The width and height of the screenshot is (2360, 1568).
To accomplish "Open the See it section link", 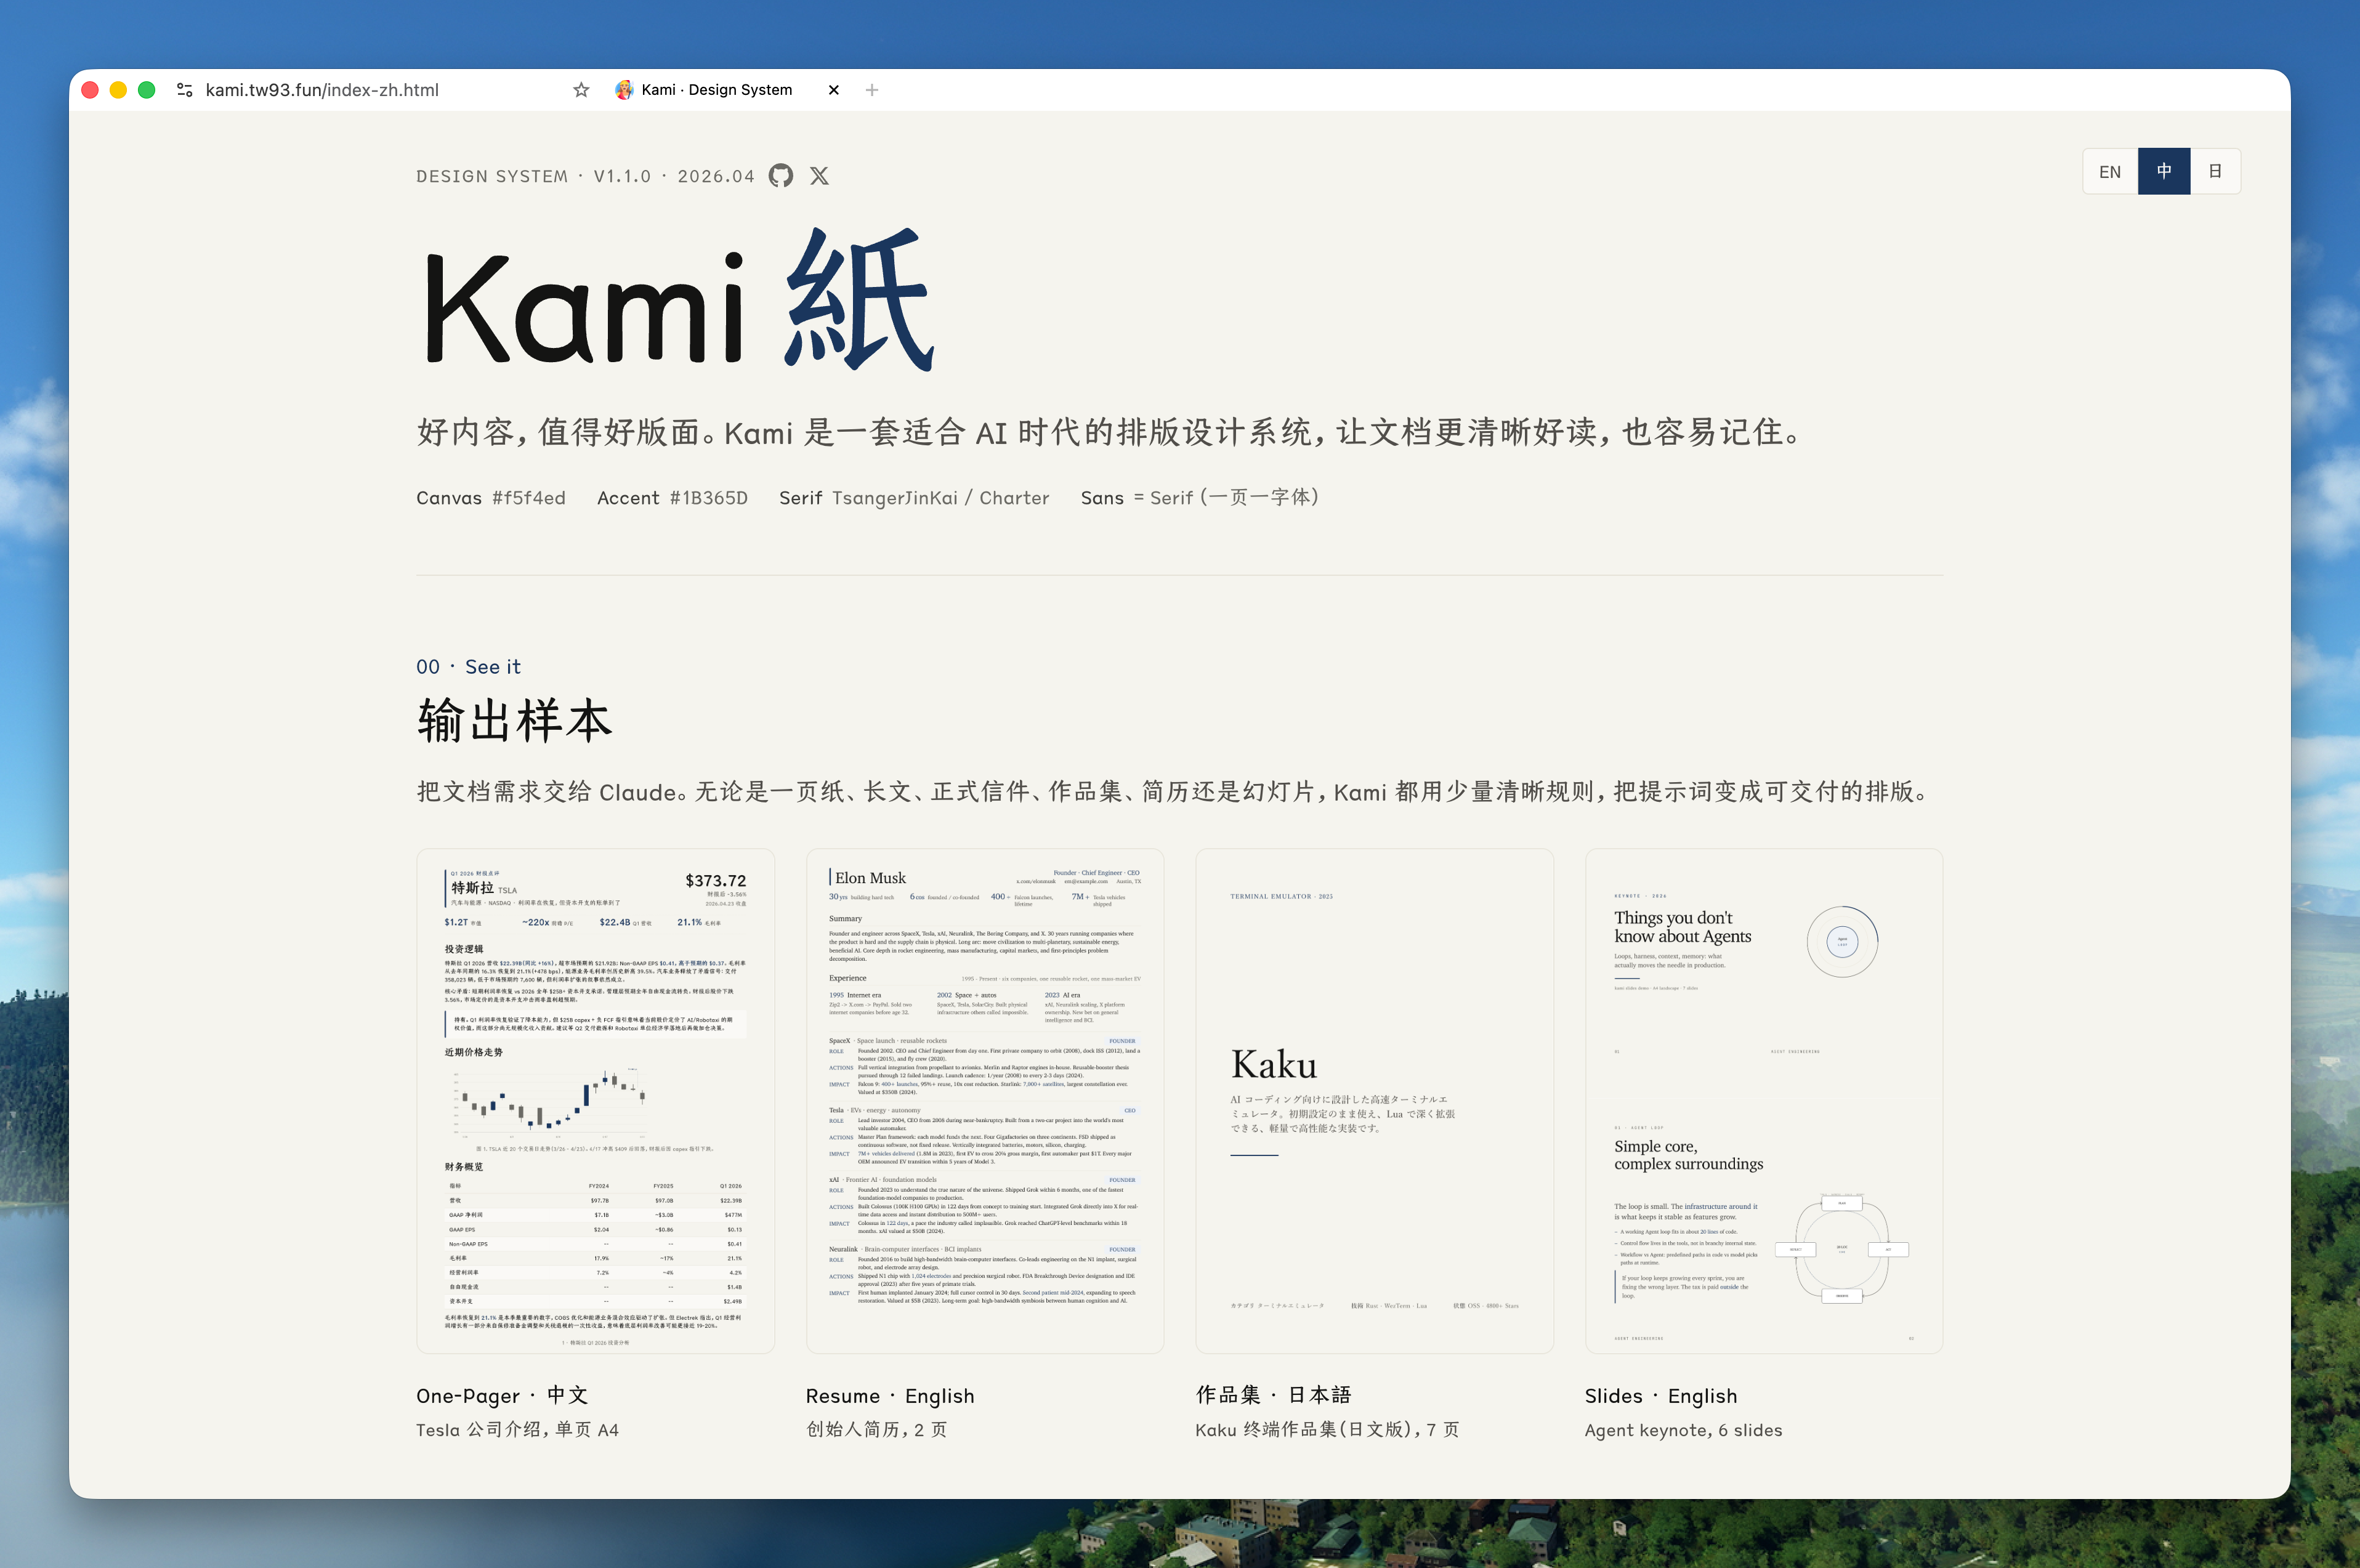I will [493, 666].
